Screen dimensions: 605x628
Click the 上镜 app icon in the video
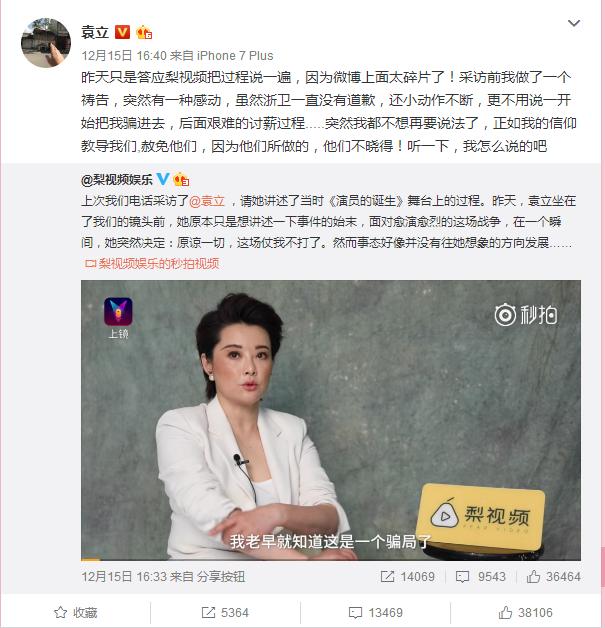click(118, 318)
